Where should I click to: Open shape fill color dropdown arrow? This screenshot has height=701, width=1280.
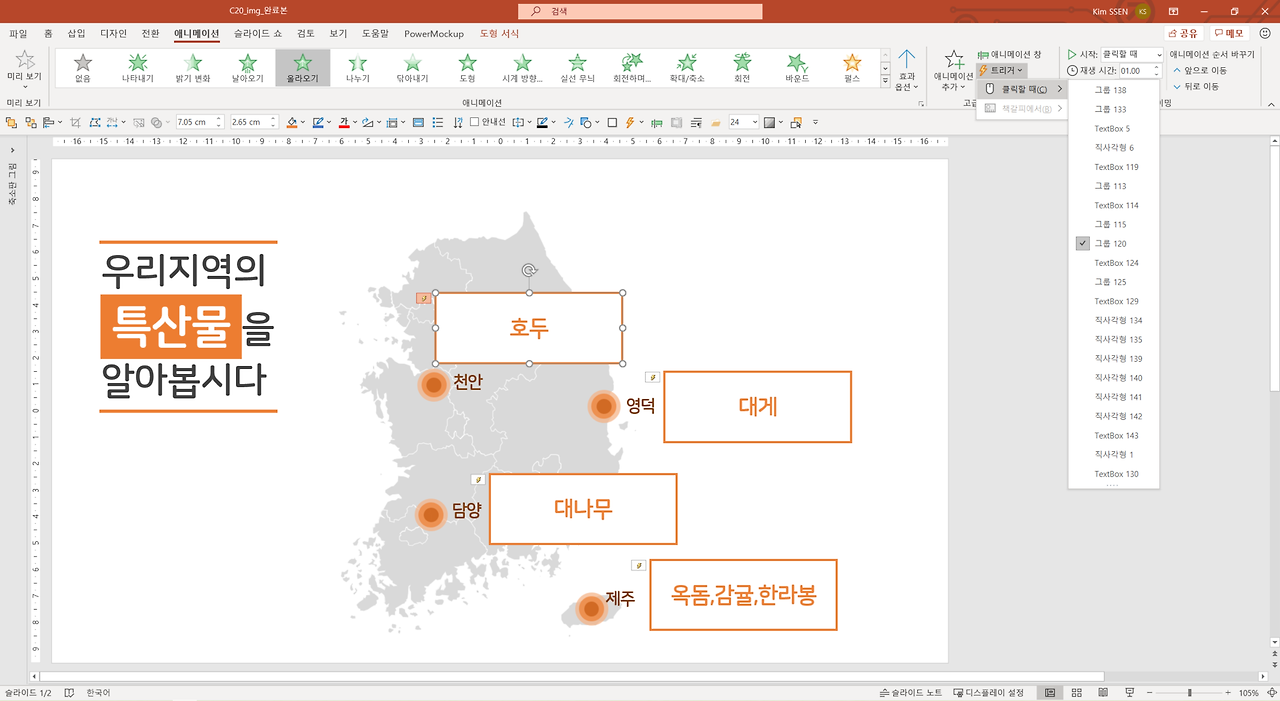(x=304, y=122)
